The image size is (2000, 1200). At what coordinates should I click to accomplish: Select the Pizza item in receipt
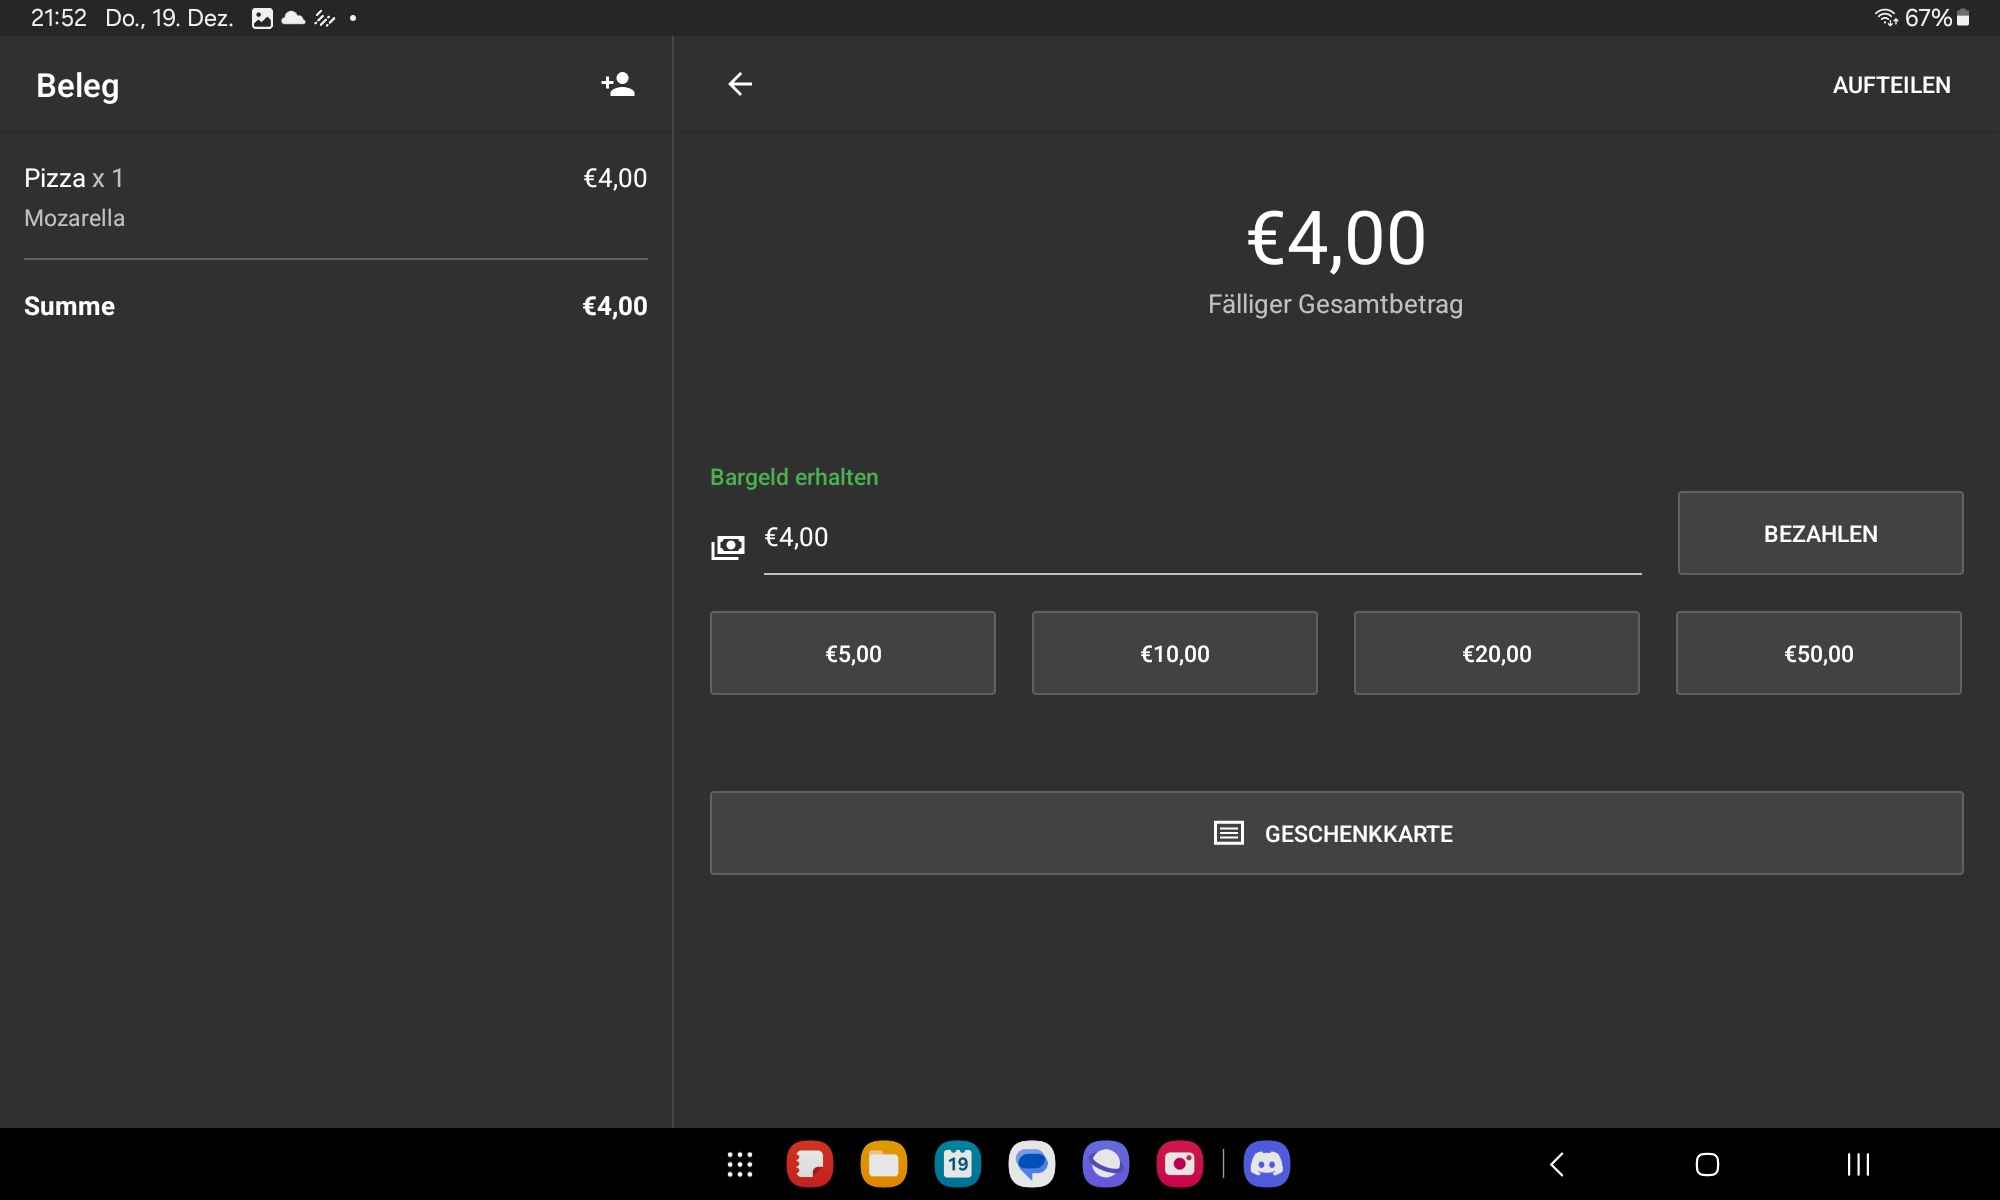[335, 196]
